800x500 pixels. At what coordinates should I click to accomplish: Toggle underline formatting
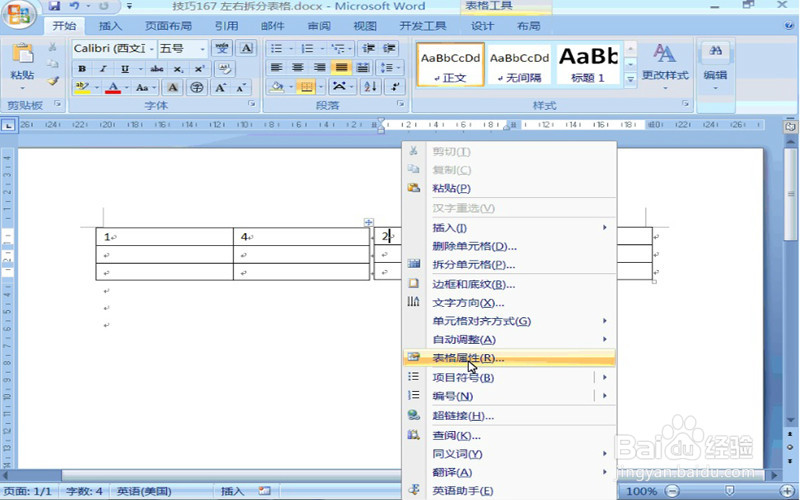click(x=124, y=68)
